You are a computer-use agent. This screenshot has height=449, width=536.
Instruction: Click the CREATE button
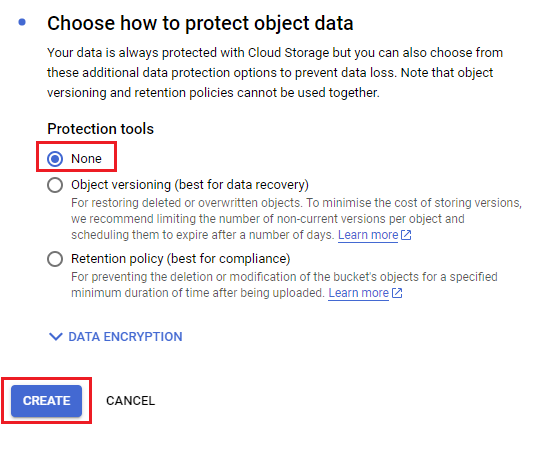coord(46,401)
